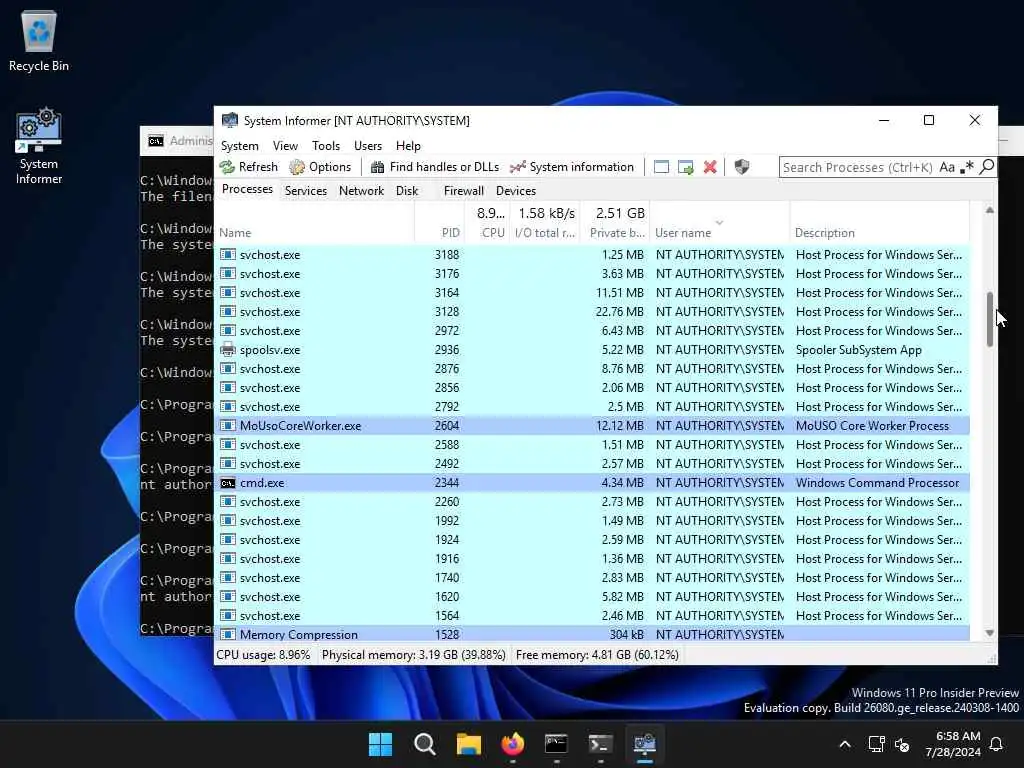1024x768 pixels.
Task: Open Find handles or DLLs
Action: pyautogui.click(x=435, y=167)
